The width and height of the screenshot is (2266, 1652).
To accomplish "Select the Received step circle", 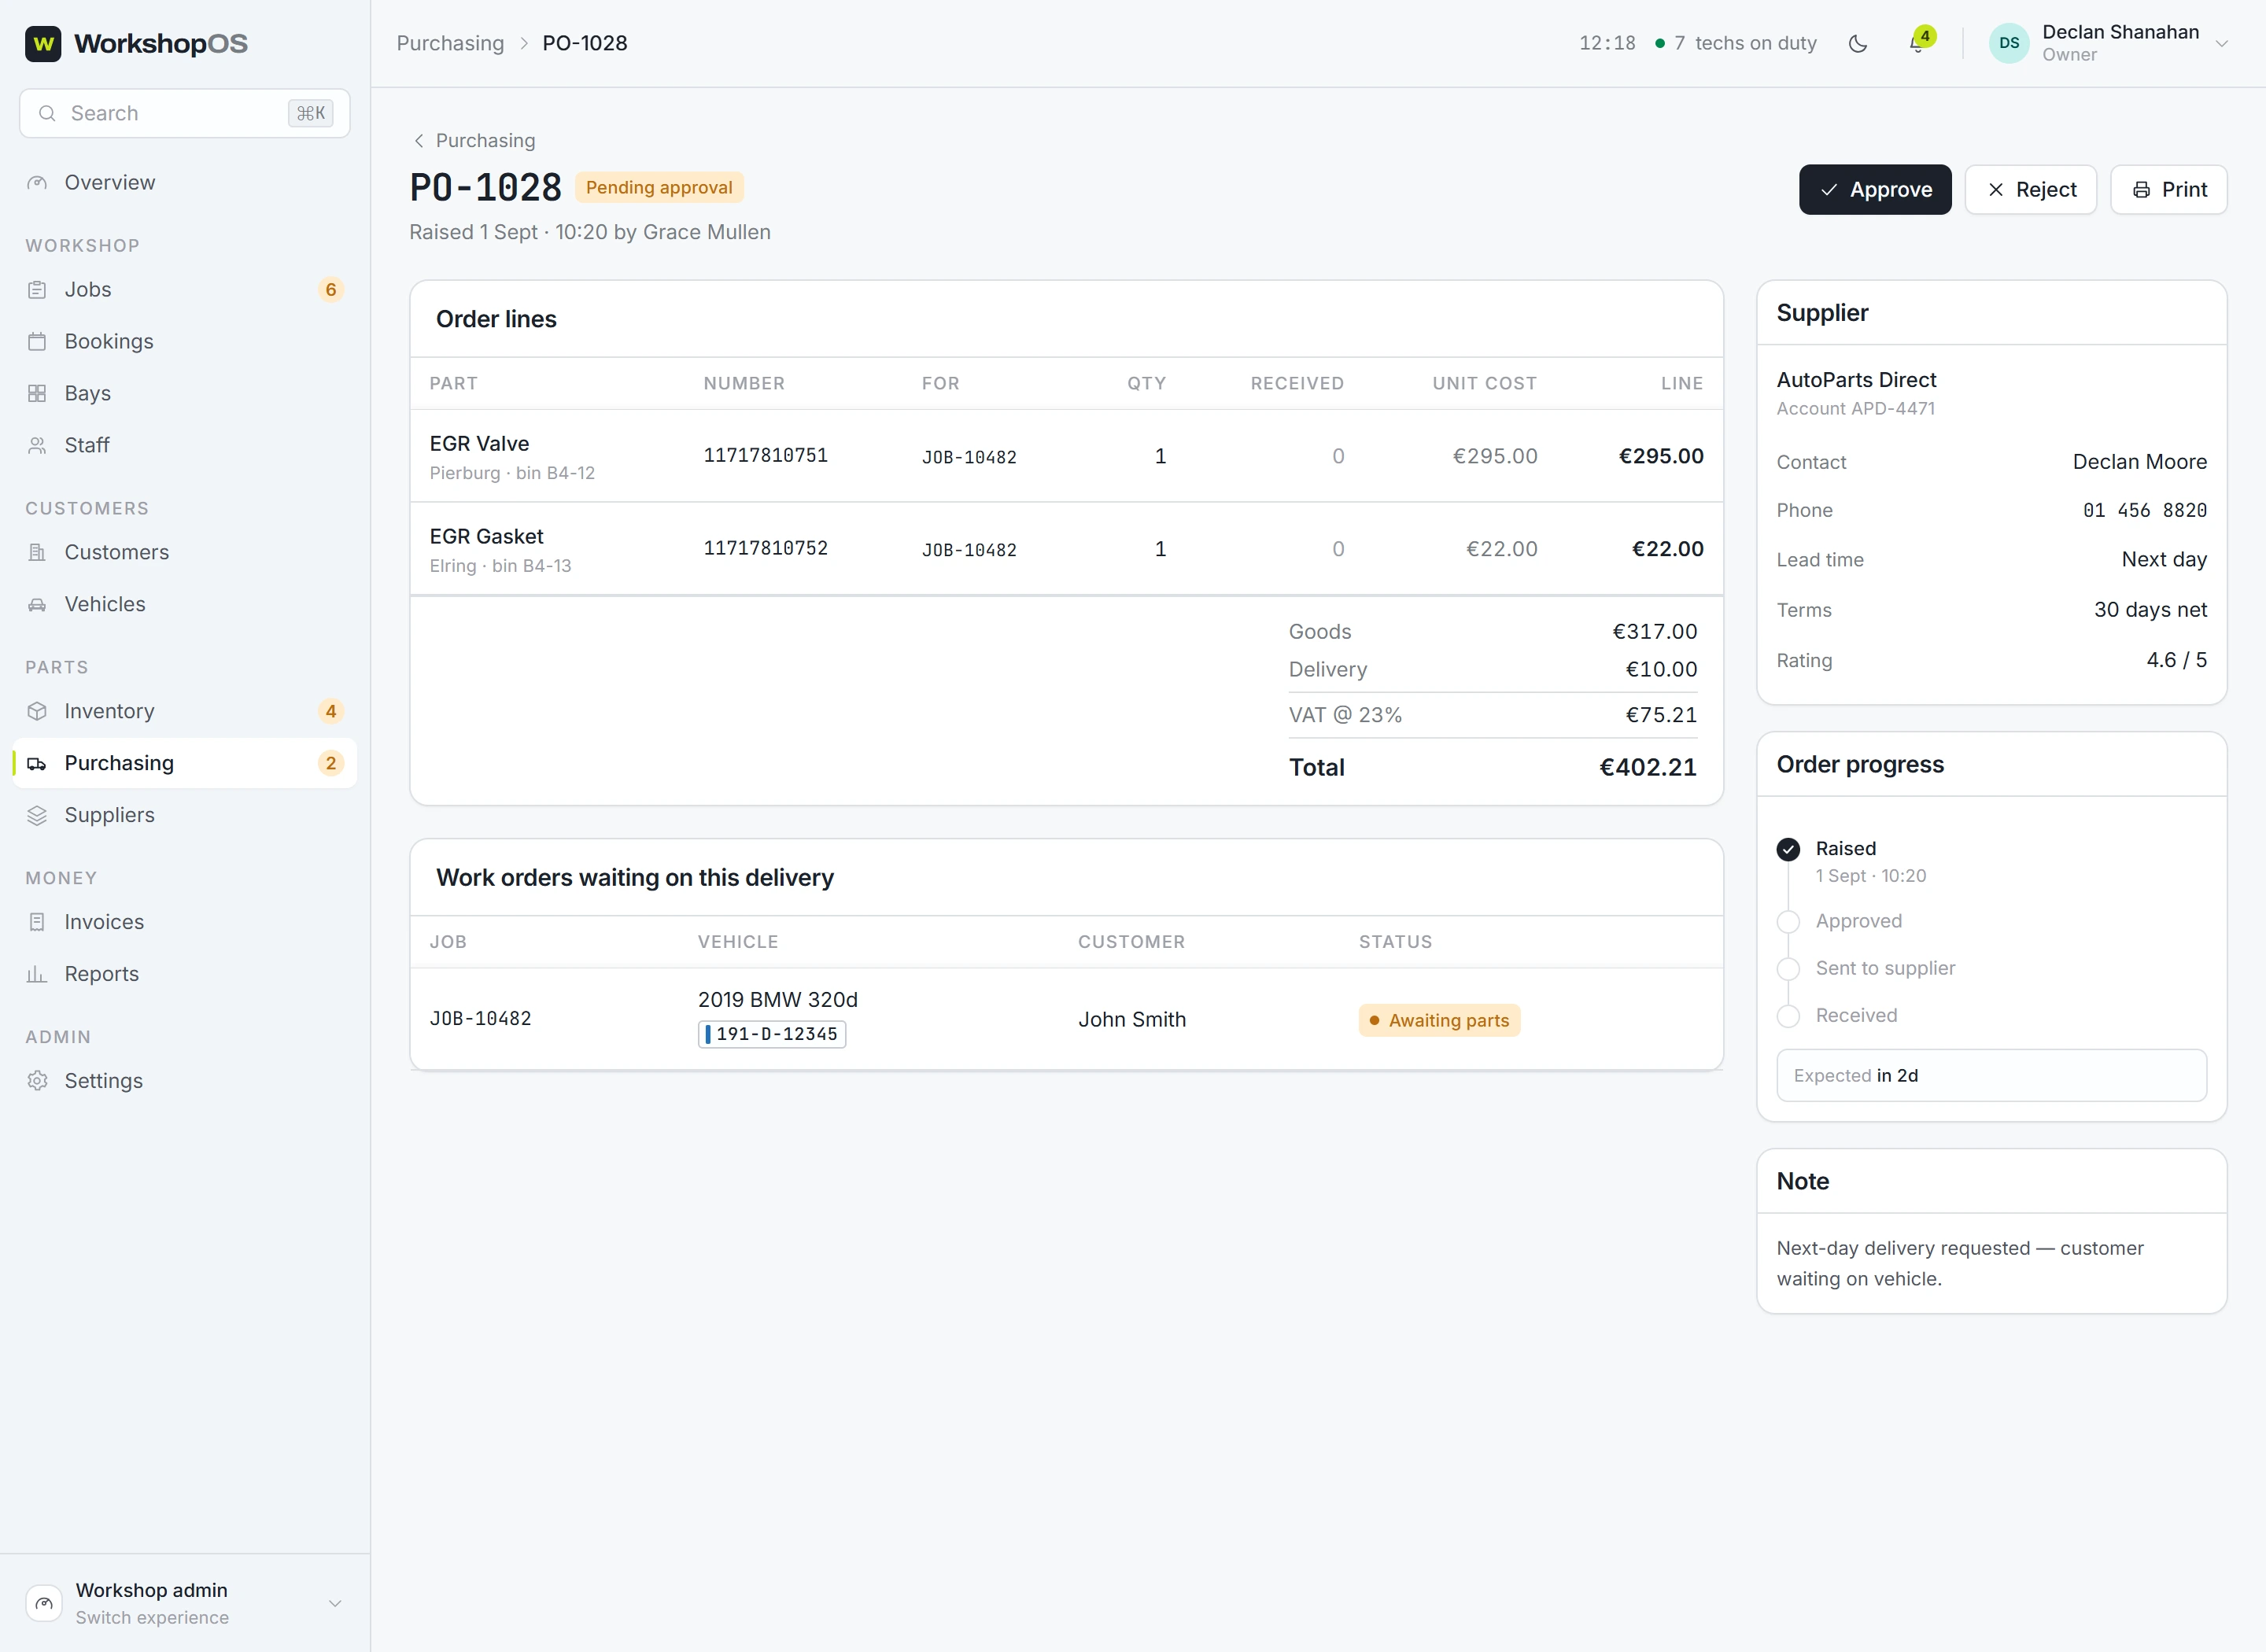I will (x=1788, y=1016).
